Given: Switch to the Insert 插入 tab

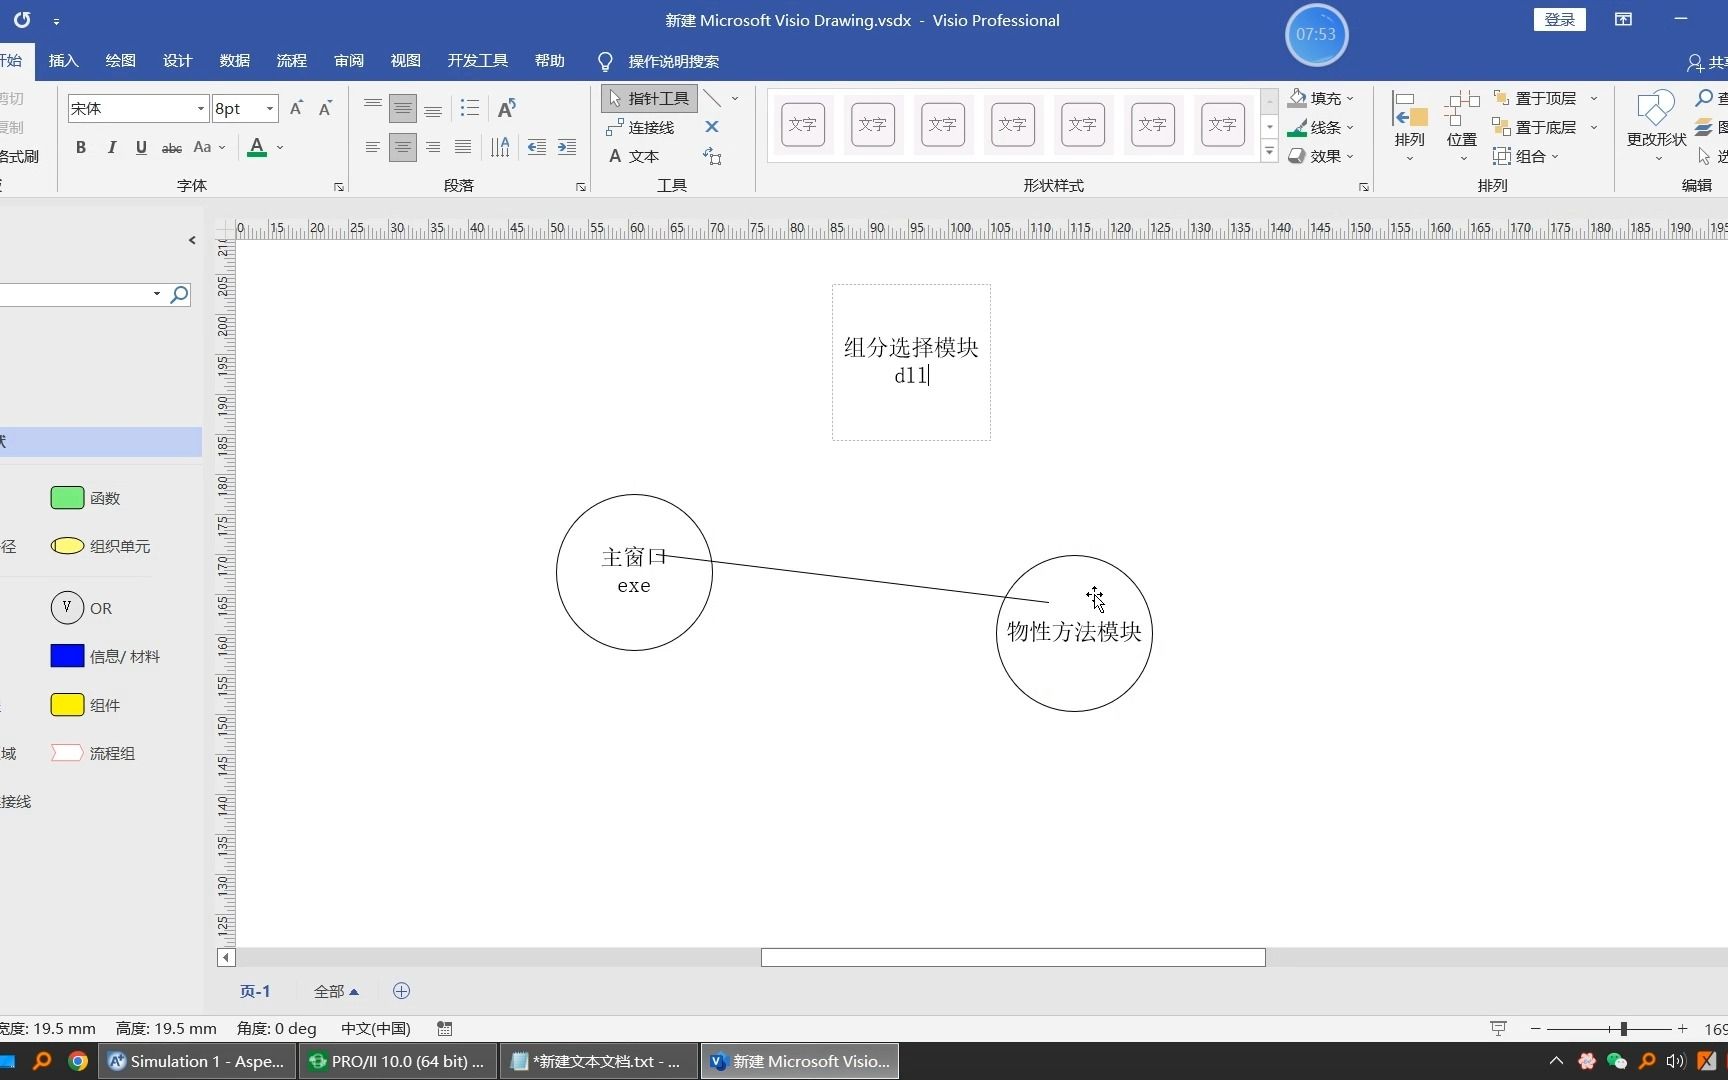Looking at the screenshot, I should click(63, 61).
